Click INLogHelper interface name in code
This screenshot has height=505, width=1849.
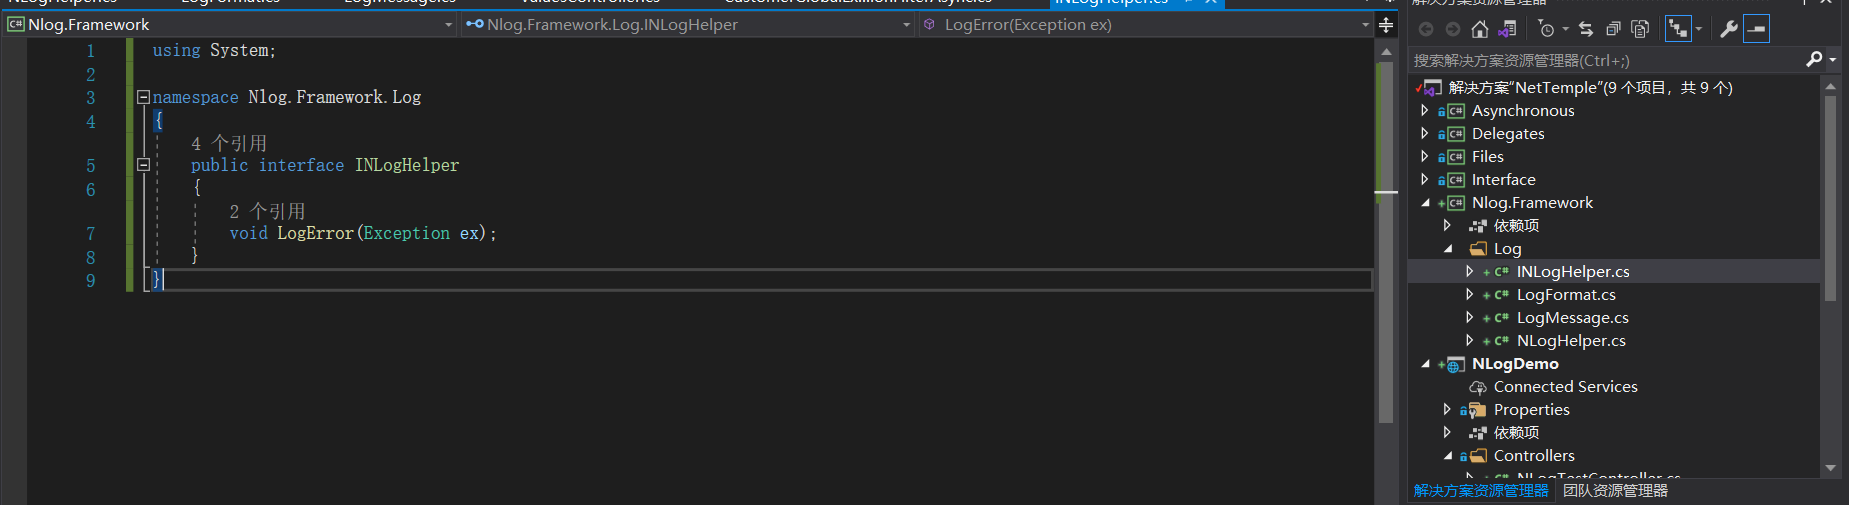coord(407,165)
